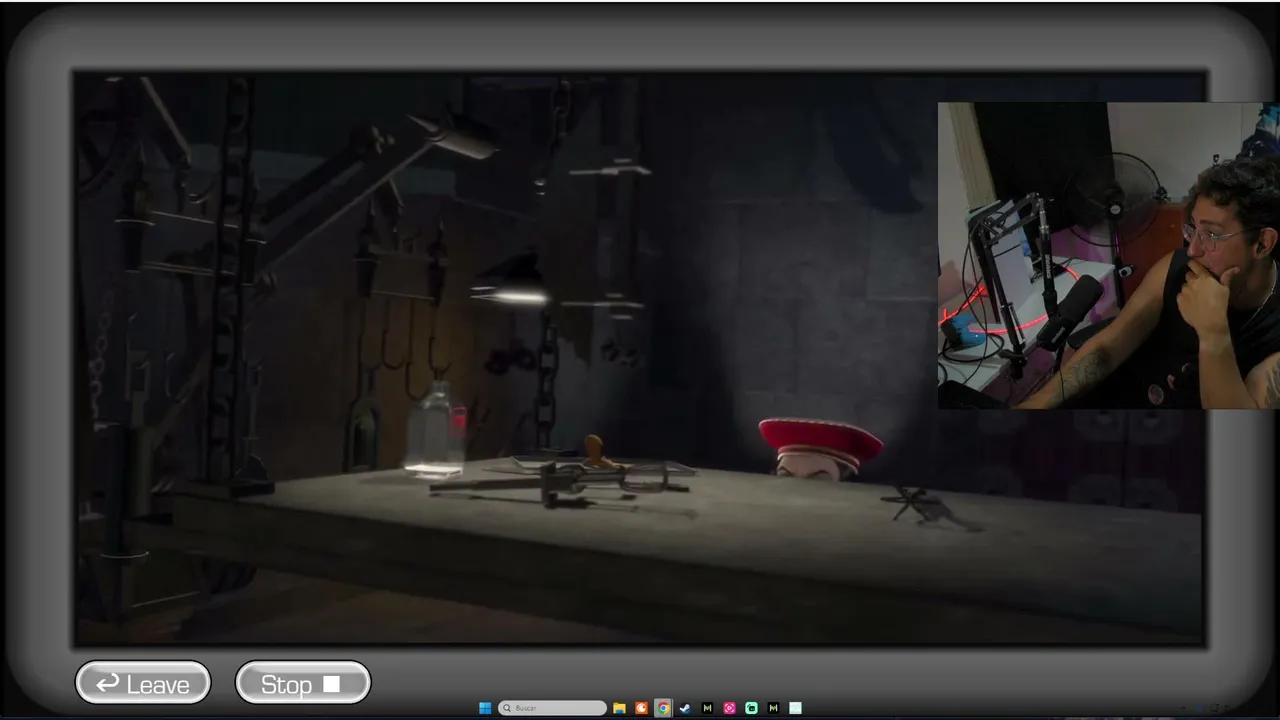This screenshot has width=1280, height=720.
Task: Open the pink video app taskbar icon
Action: pyautogui.click(x=729, y=708)
